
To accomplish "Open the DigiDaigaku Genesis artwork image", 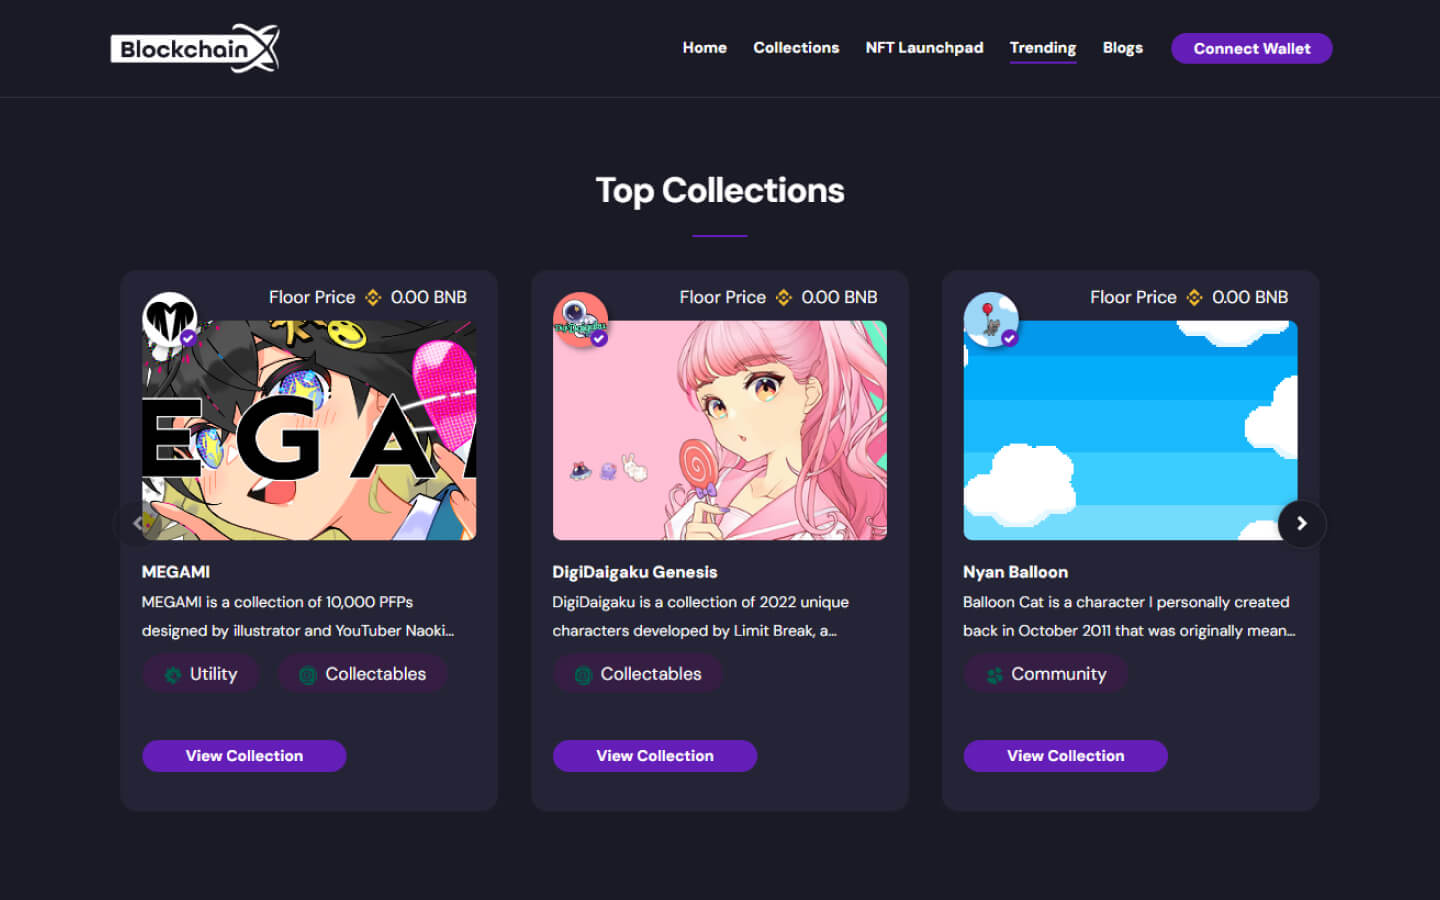I will [720, 429].
